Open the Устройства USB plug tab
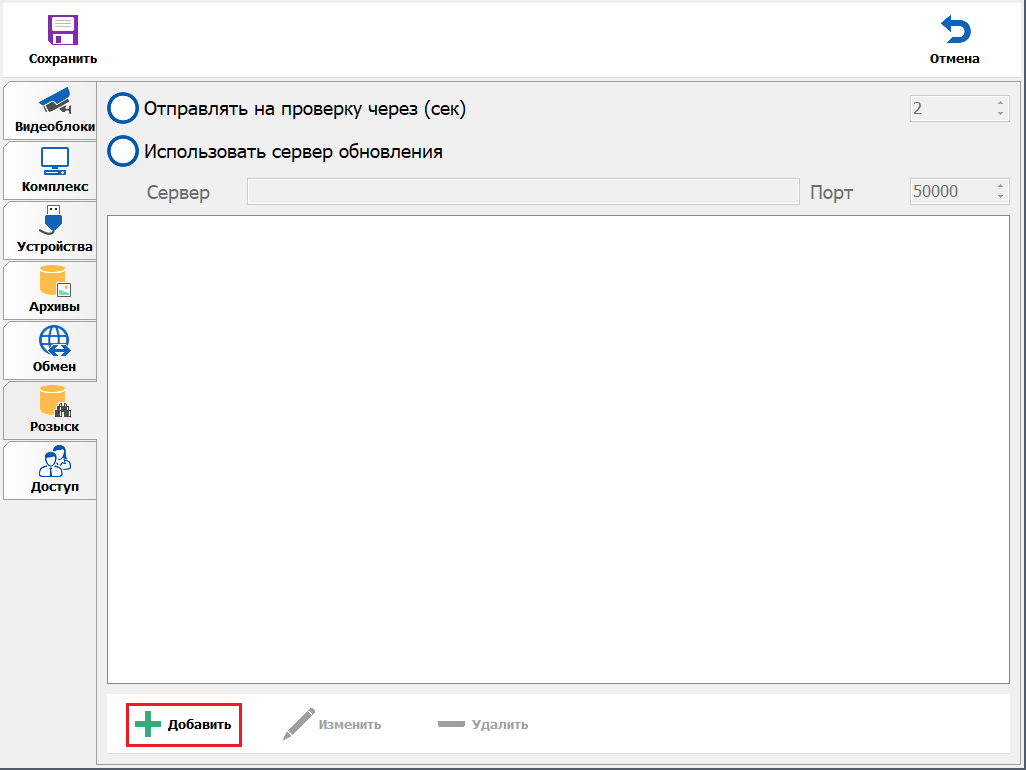 tap(54, 230)
